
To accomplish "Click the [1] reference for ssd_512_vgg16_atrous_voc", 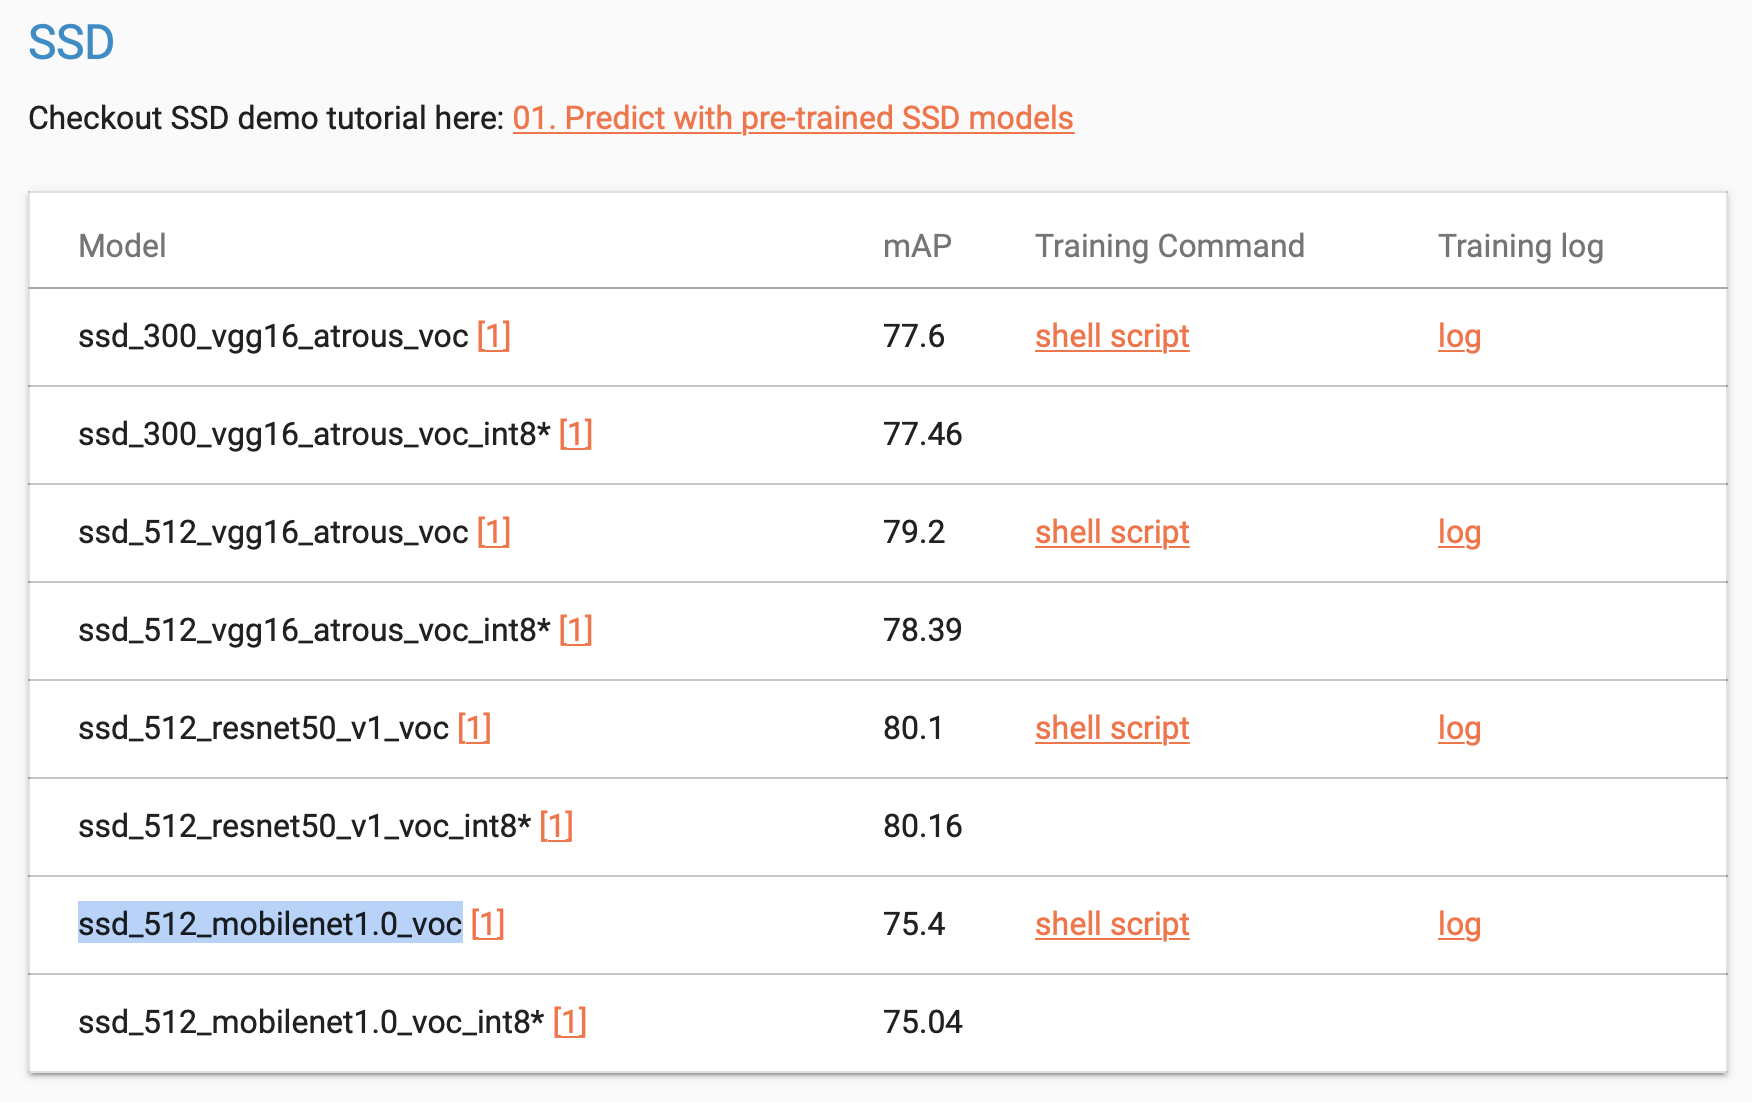I will click(495, 533).
